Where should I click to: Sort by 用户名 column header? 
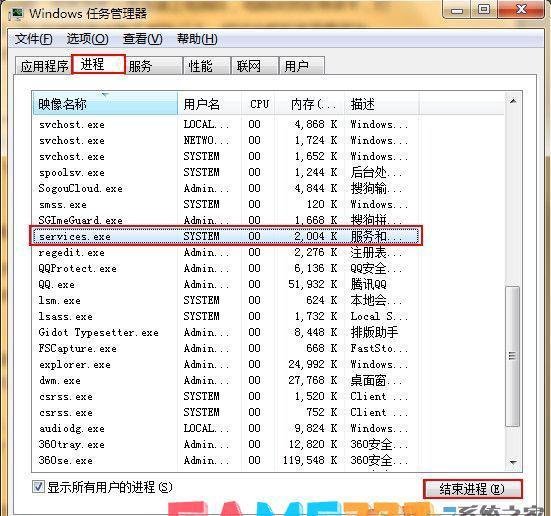[x=210, y=104]
